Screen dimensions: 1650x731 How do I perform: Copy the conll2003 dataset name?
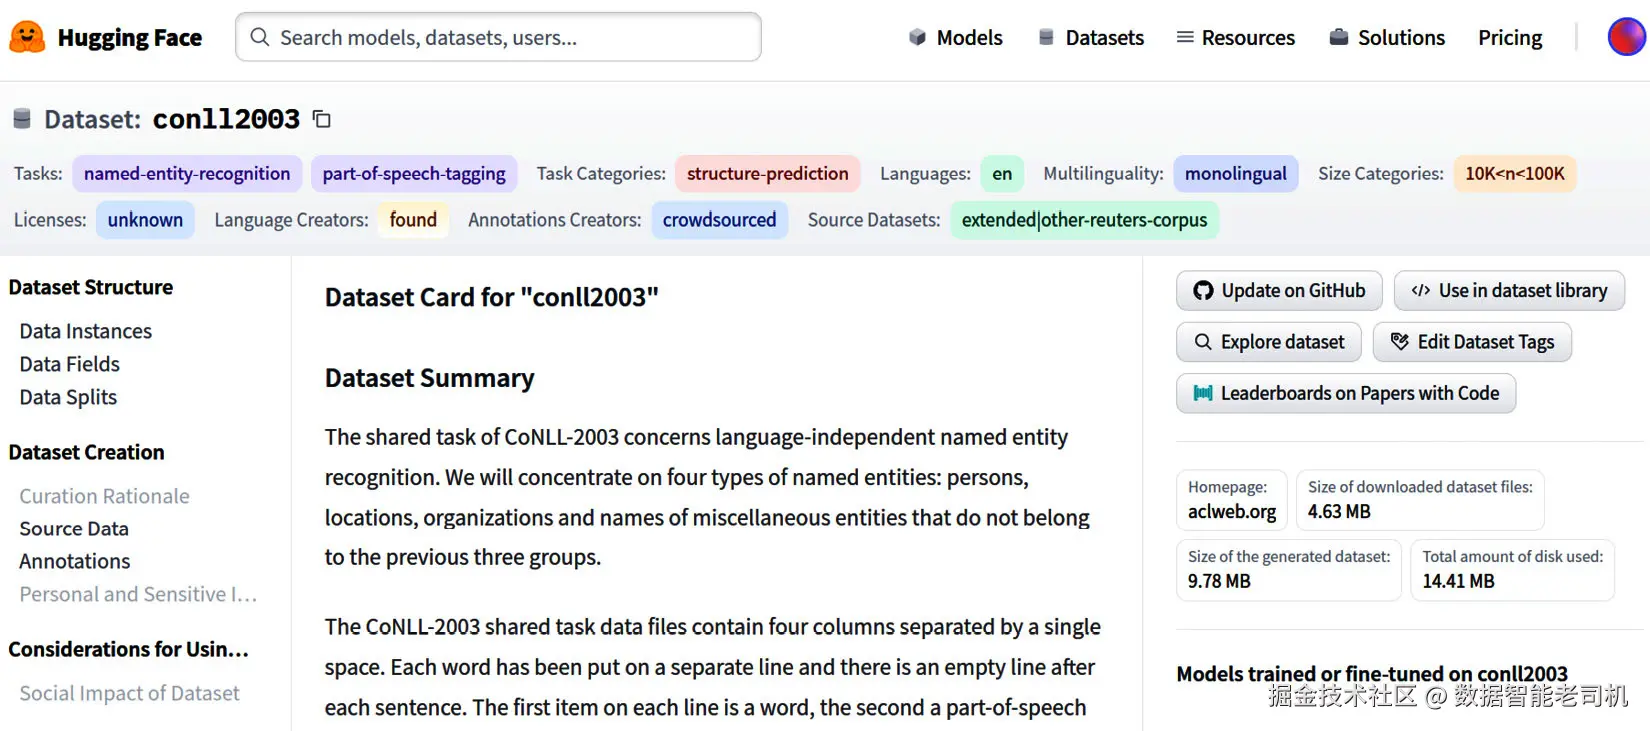(321, 119)
